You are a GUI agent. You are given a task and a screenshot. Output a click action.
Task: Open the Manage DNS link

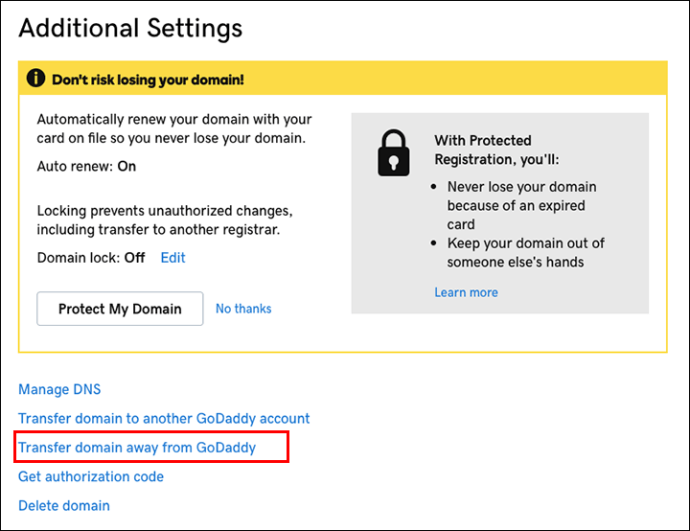coord(59,389)
